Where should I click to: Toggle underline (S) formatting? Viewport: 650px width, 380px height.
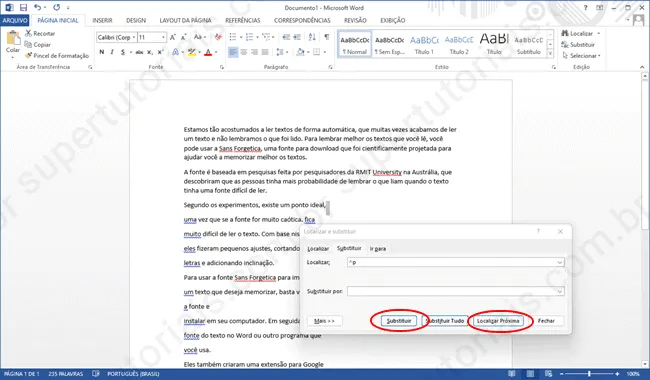pyautogui.click(x=123, y=52)
